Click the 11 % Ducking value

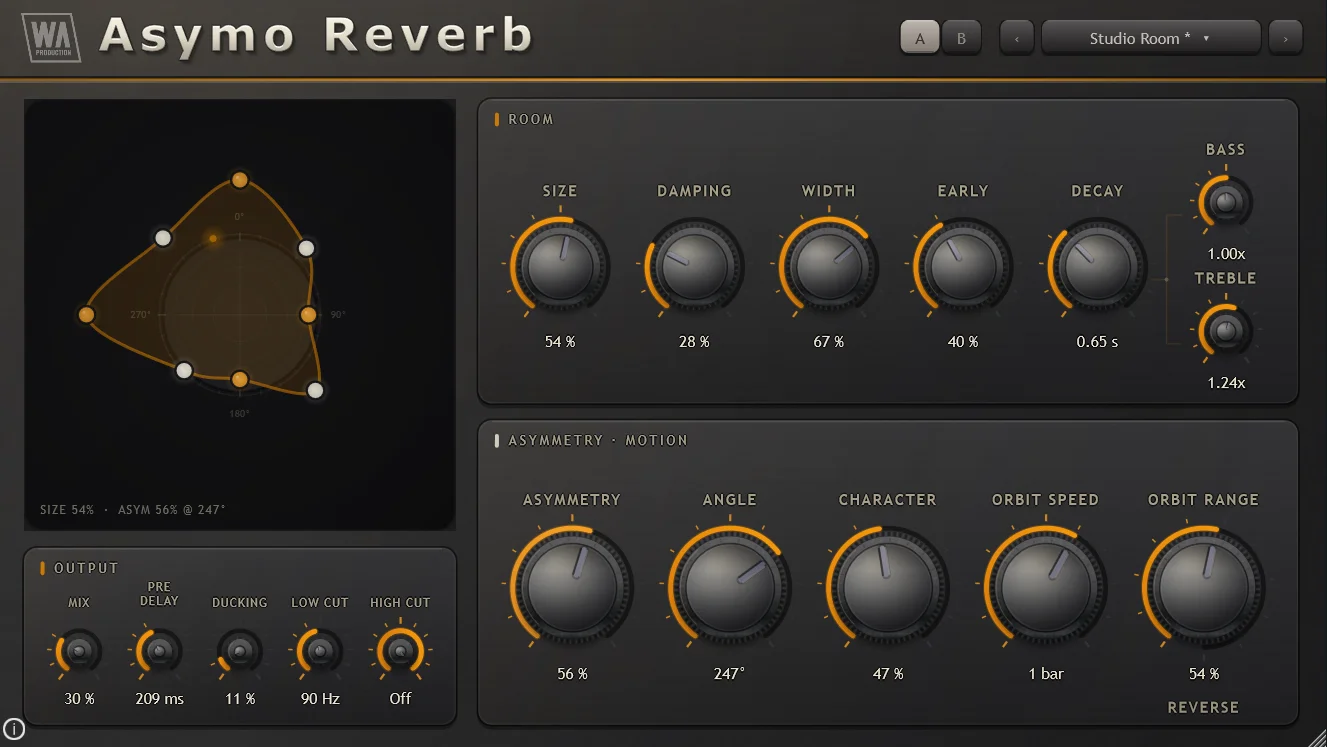tap(240, 699)
